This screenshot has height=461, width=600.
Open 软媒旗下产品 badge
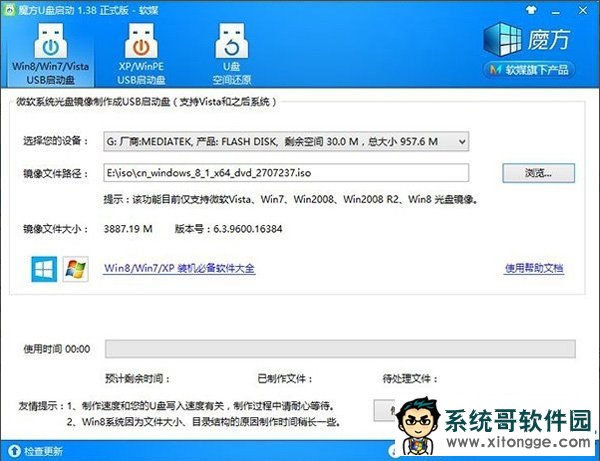click(530, 70)
